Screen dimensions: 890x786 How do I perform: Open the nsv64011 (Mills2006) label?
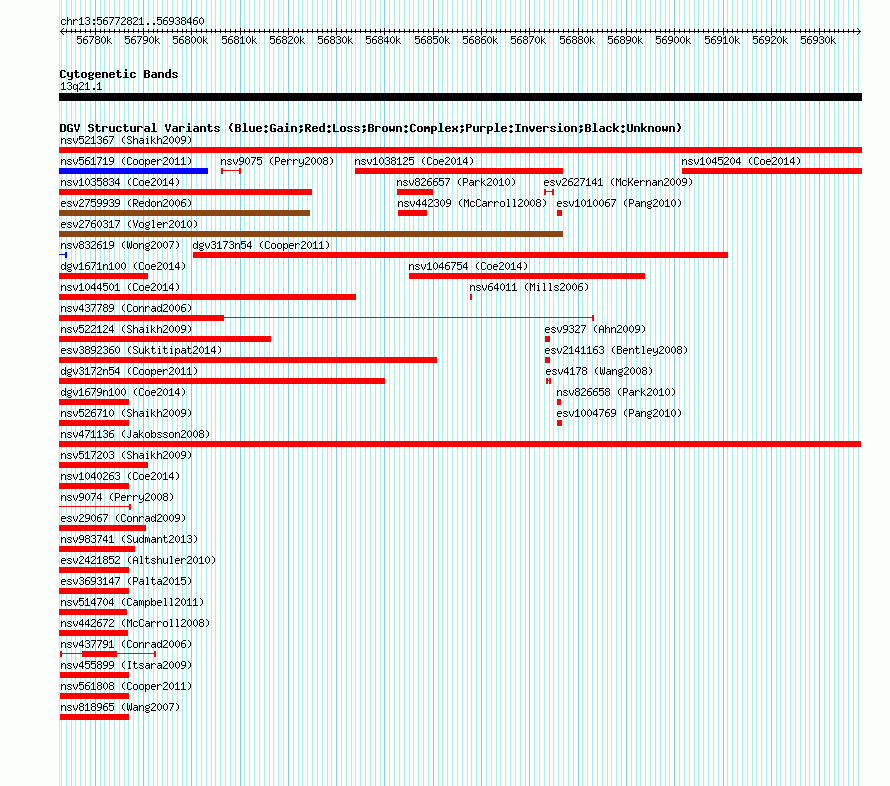click(529, 287)
